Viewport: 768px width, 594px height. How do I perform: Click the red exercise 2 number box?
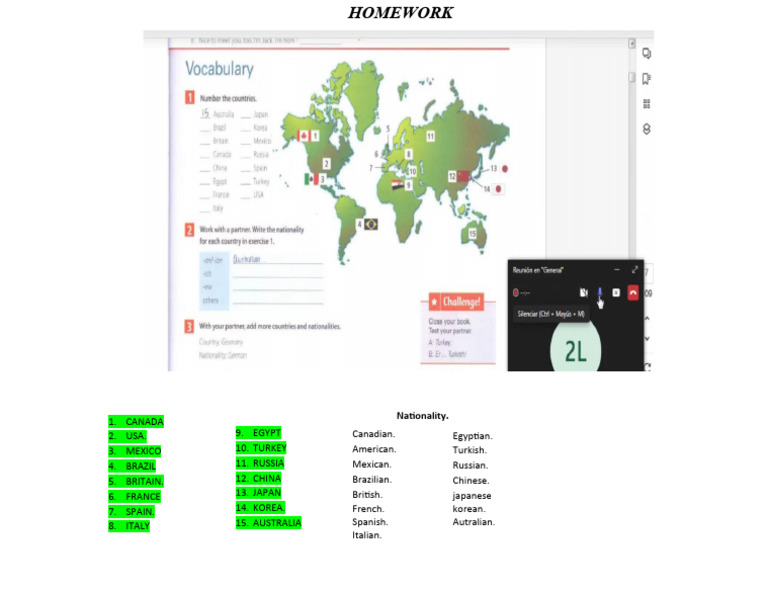click(190, 230)
